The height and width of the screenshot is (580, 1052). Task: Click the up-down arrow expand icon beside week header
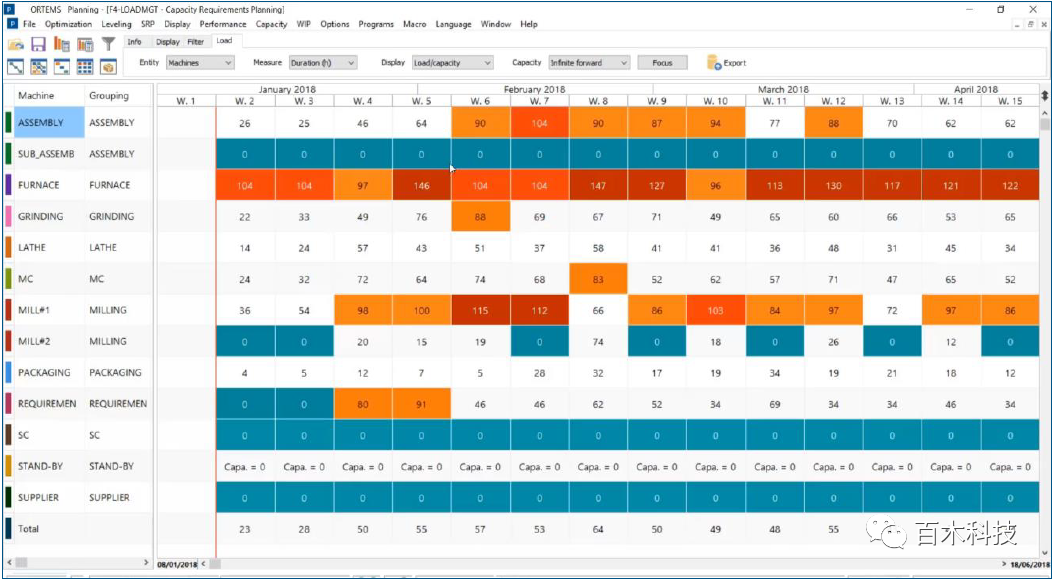(x=1044, y=96)
